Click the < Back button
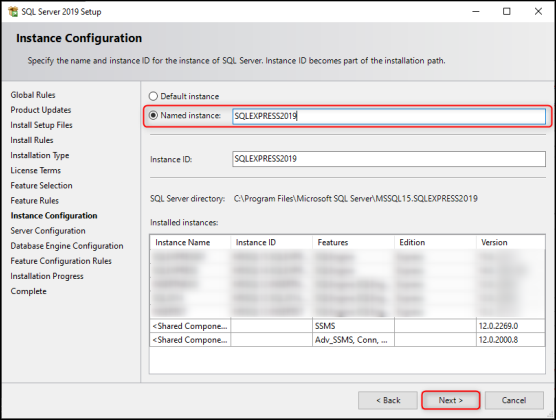The height and width of the screenshot is (420, 556). coord(388,400)
